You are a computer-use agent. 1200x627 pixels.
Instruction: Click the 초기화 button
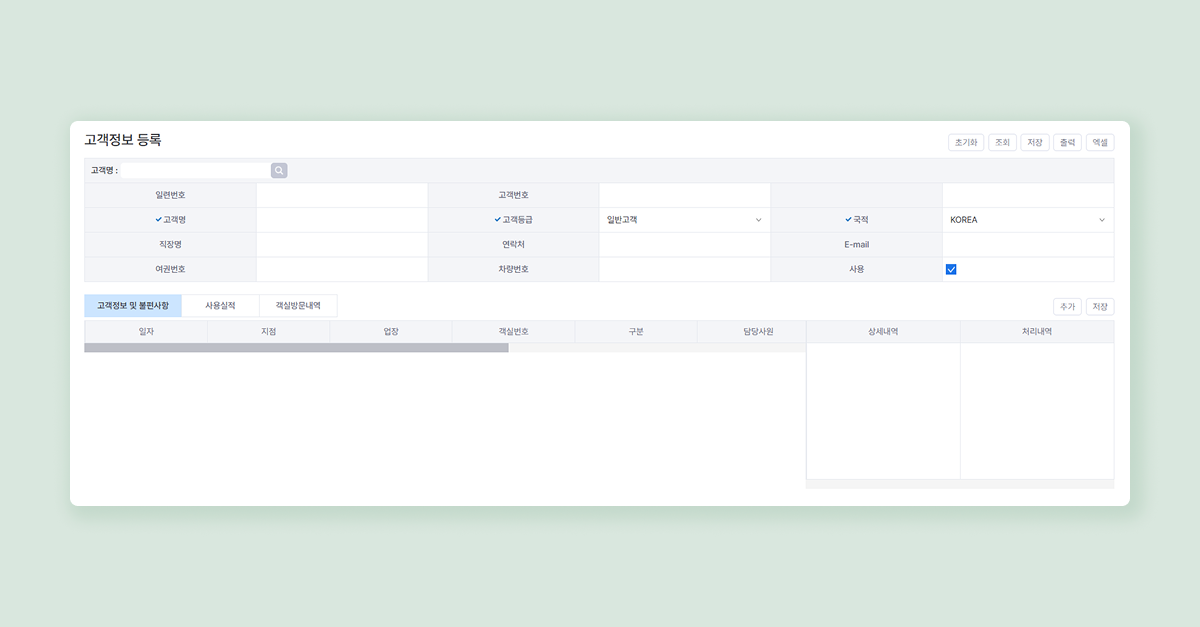coord(966,143)
